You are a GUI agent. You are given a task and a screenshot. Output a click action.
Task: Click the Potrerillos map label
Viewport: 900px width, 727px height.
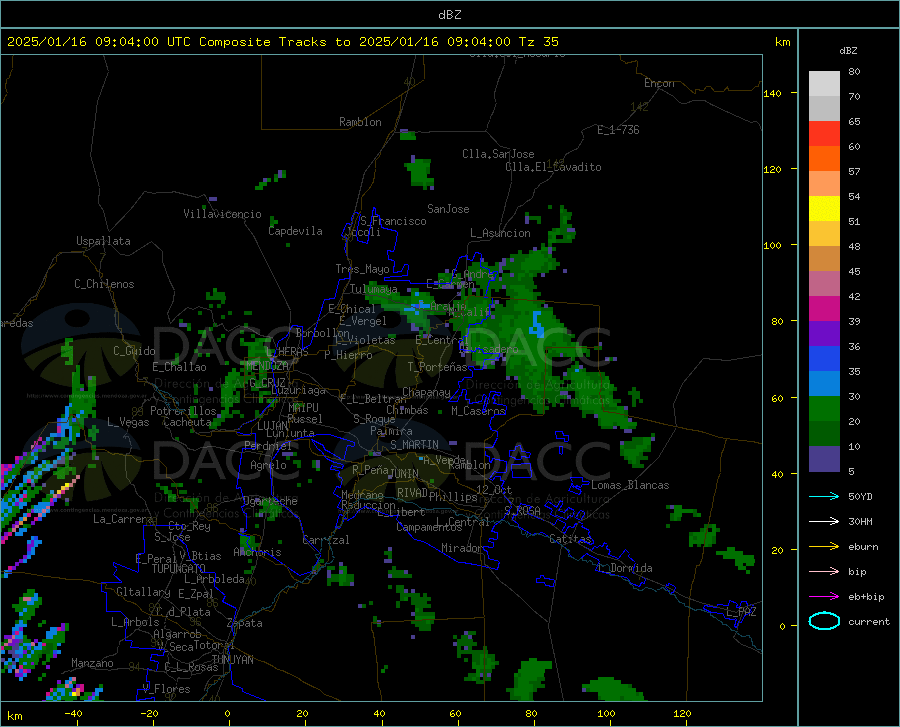[183, 411]
